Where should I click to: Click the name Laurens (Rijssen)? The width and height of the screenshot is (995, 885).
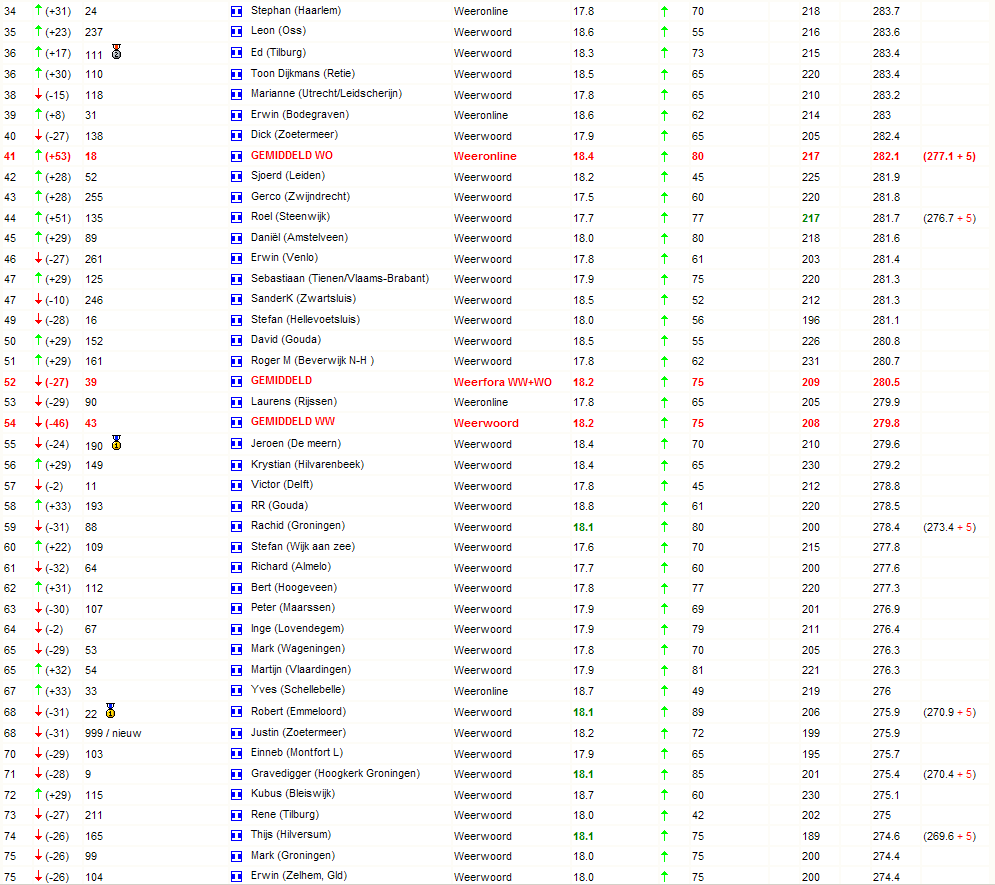294,402
